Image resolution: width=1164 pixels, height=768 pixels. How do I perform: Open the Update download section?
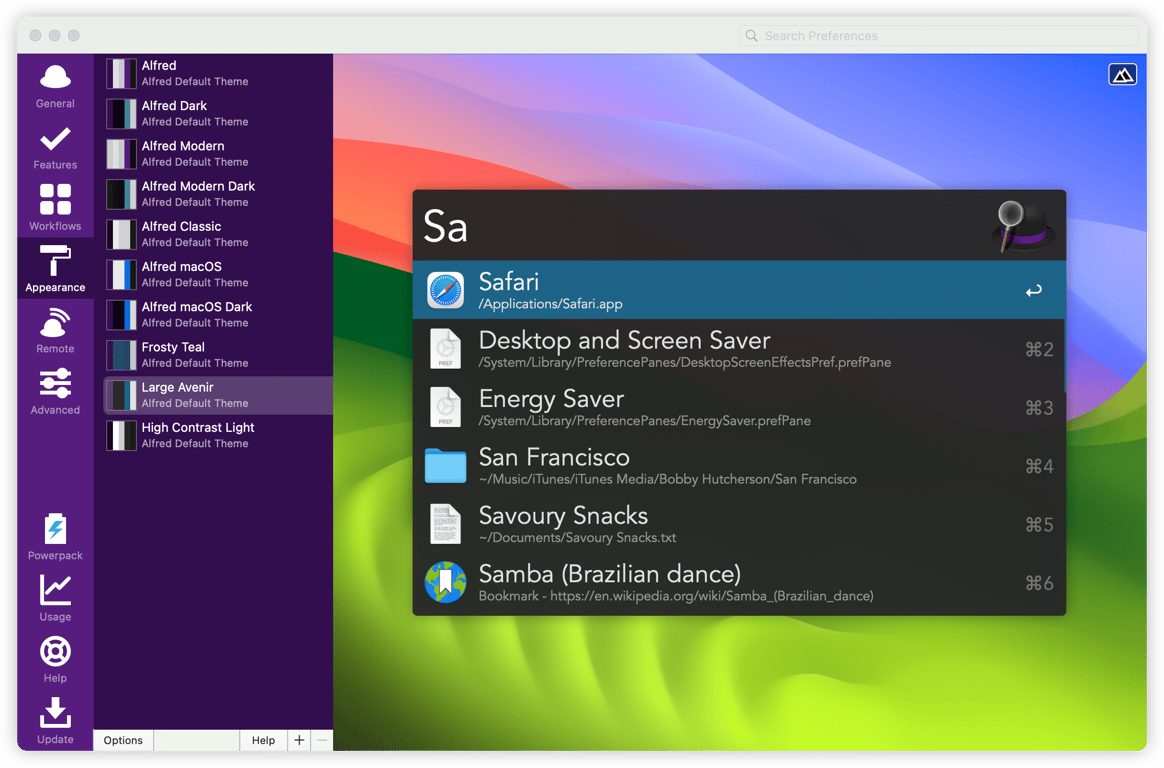[55, 721]
